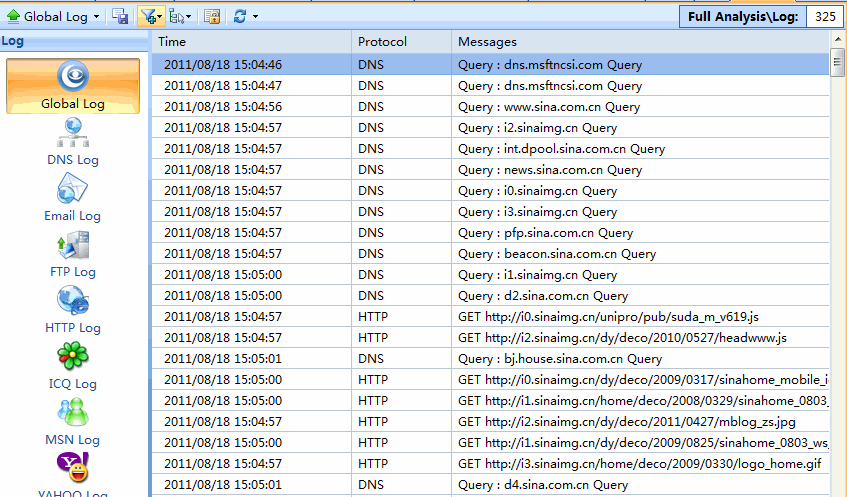847x497 pixels.
Task: Open the refresh icon's dropdown arrow
Action: pos(256,17)
